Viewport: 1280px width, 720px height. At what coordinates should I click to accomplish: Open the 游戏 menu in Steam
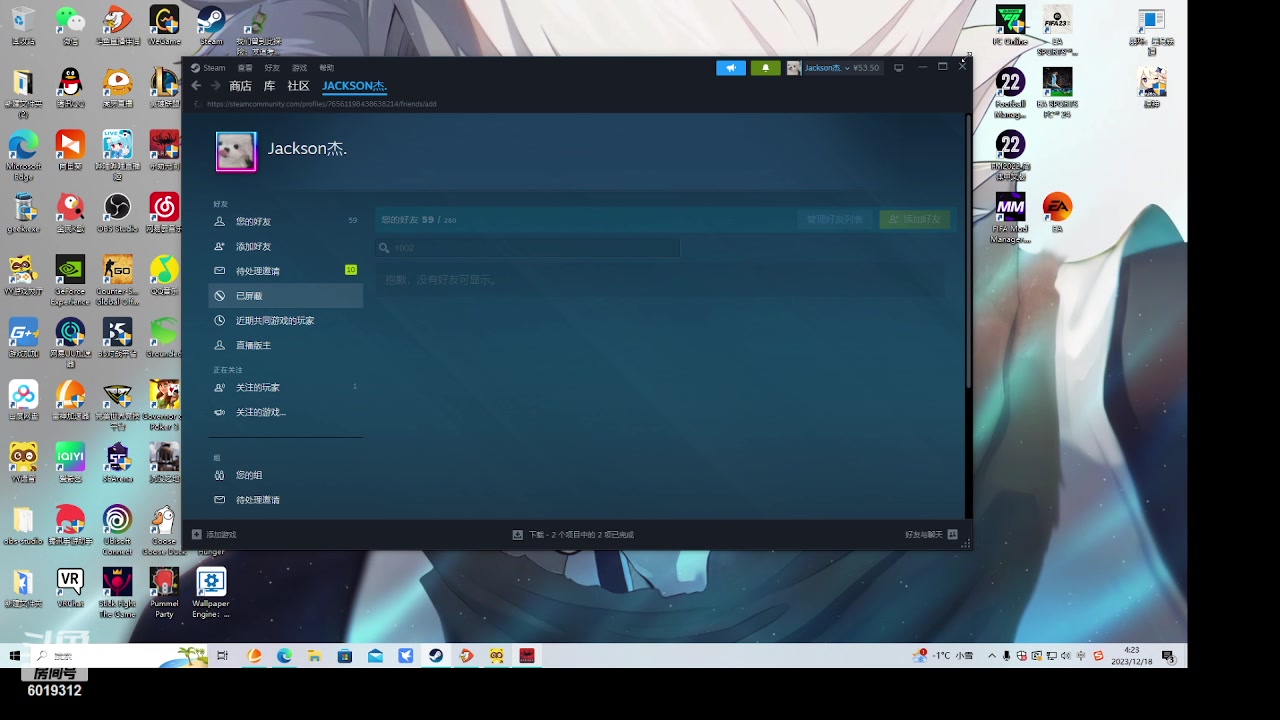[299, 68]
